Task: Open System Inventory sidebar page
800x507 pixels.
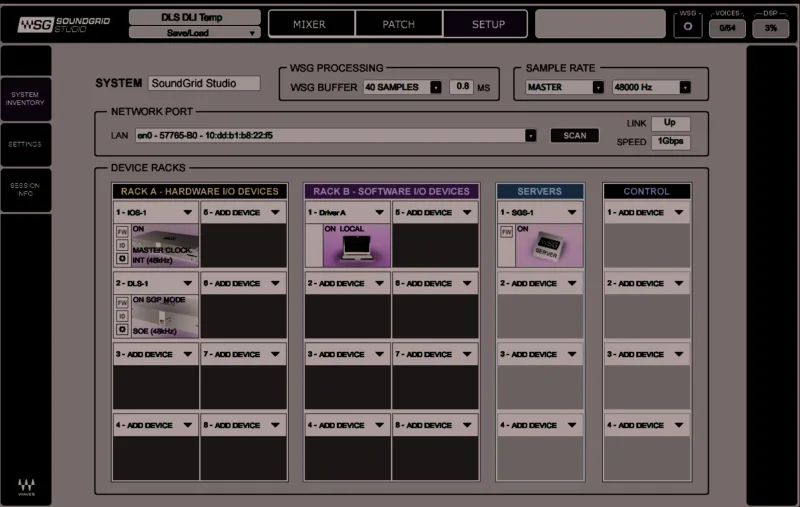Action: [26, 99]
